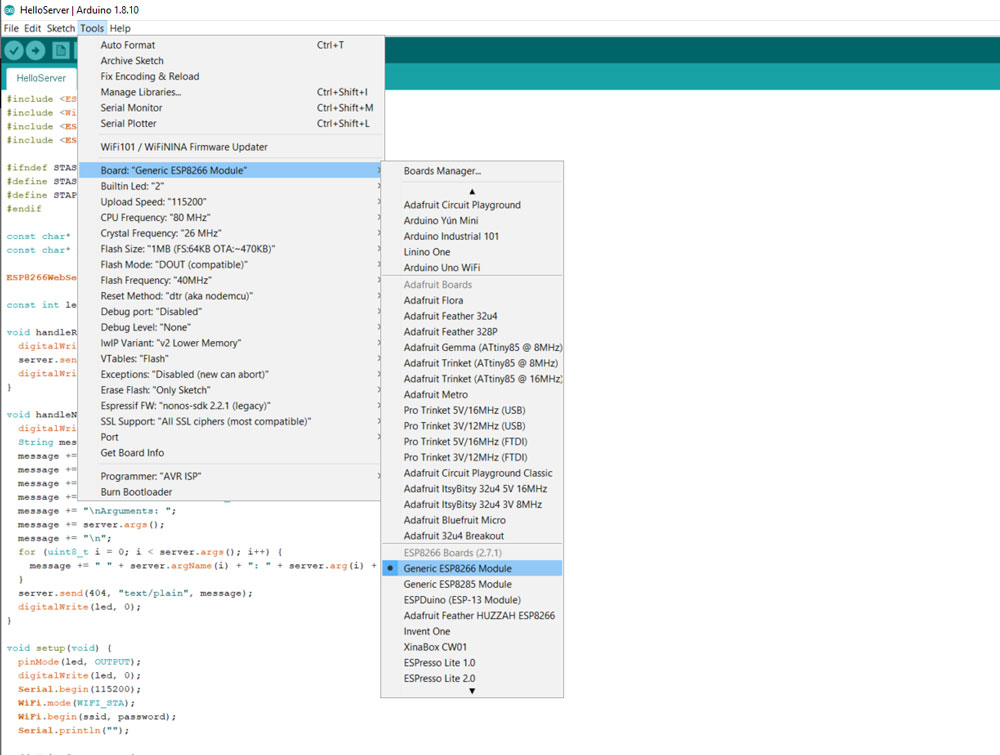Select Adafruit Metro board

472,395
